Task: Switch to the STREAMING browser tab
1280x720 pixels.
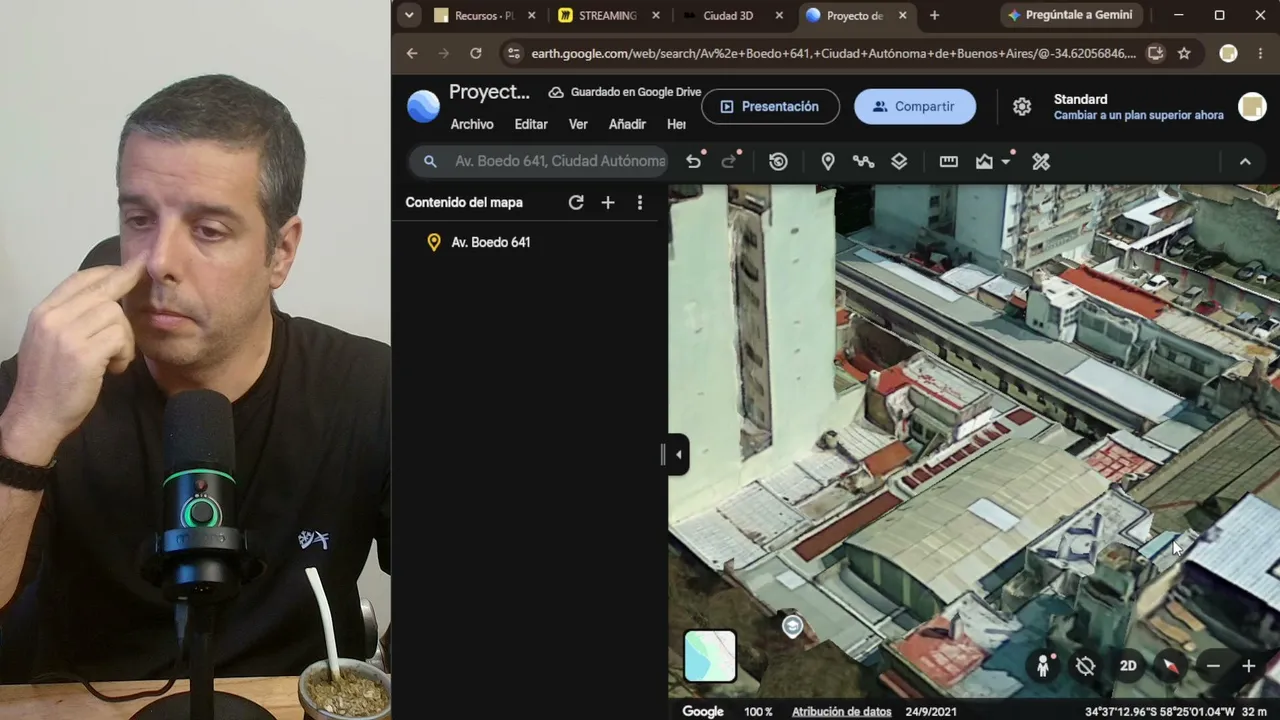Action: point(608,15)
